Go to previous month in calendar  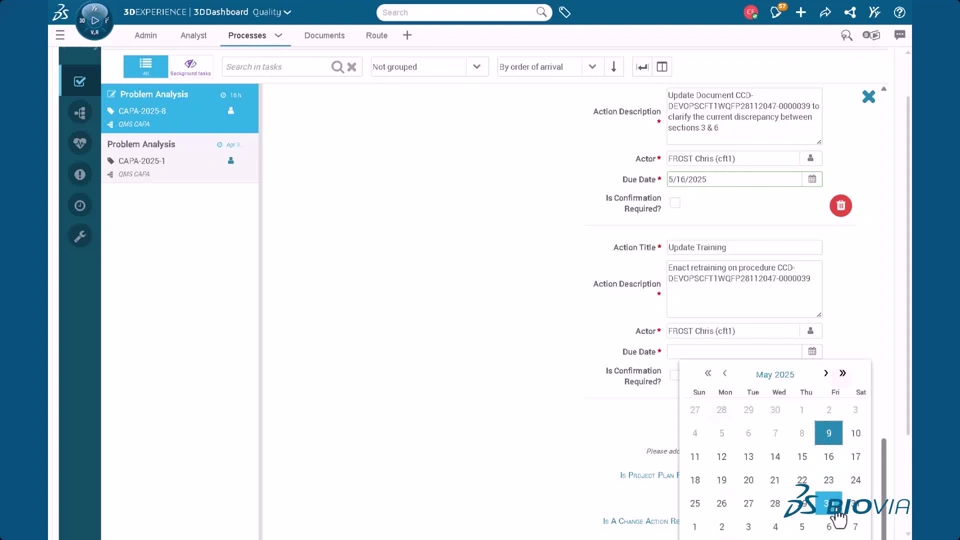[x=725, y=373]
